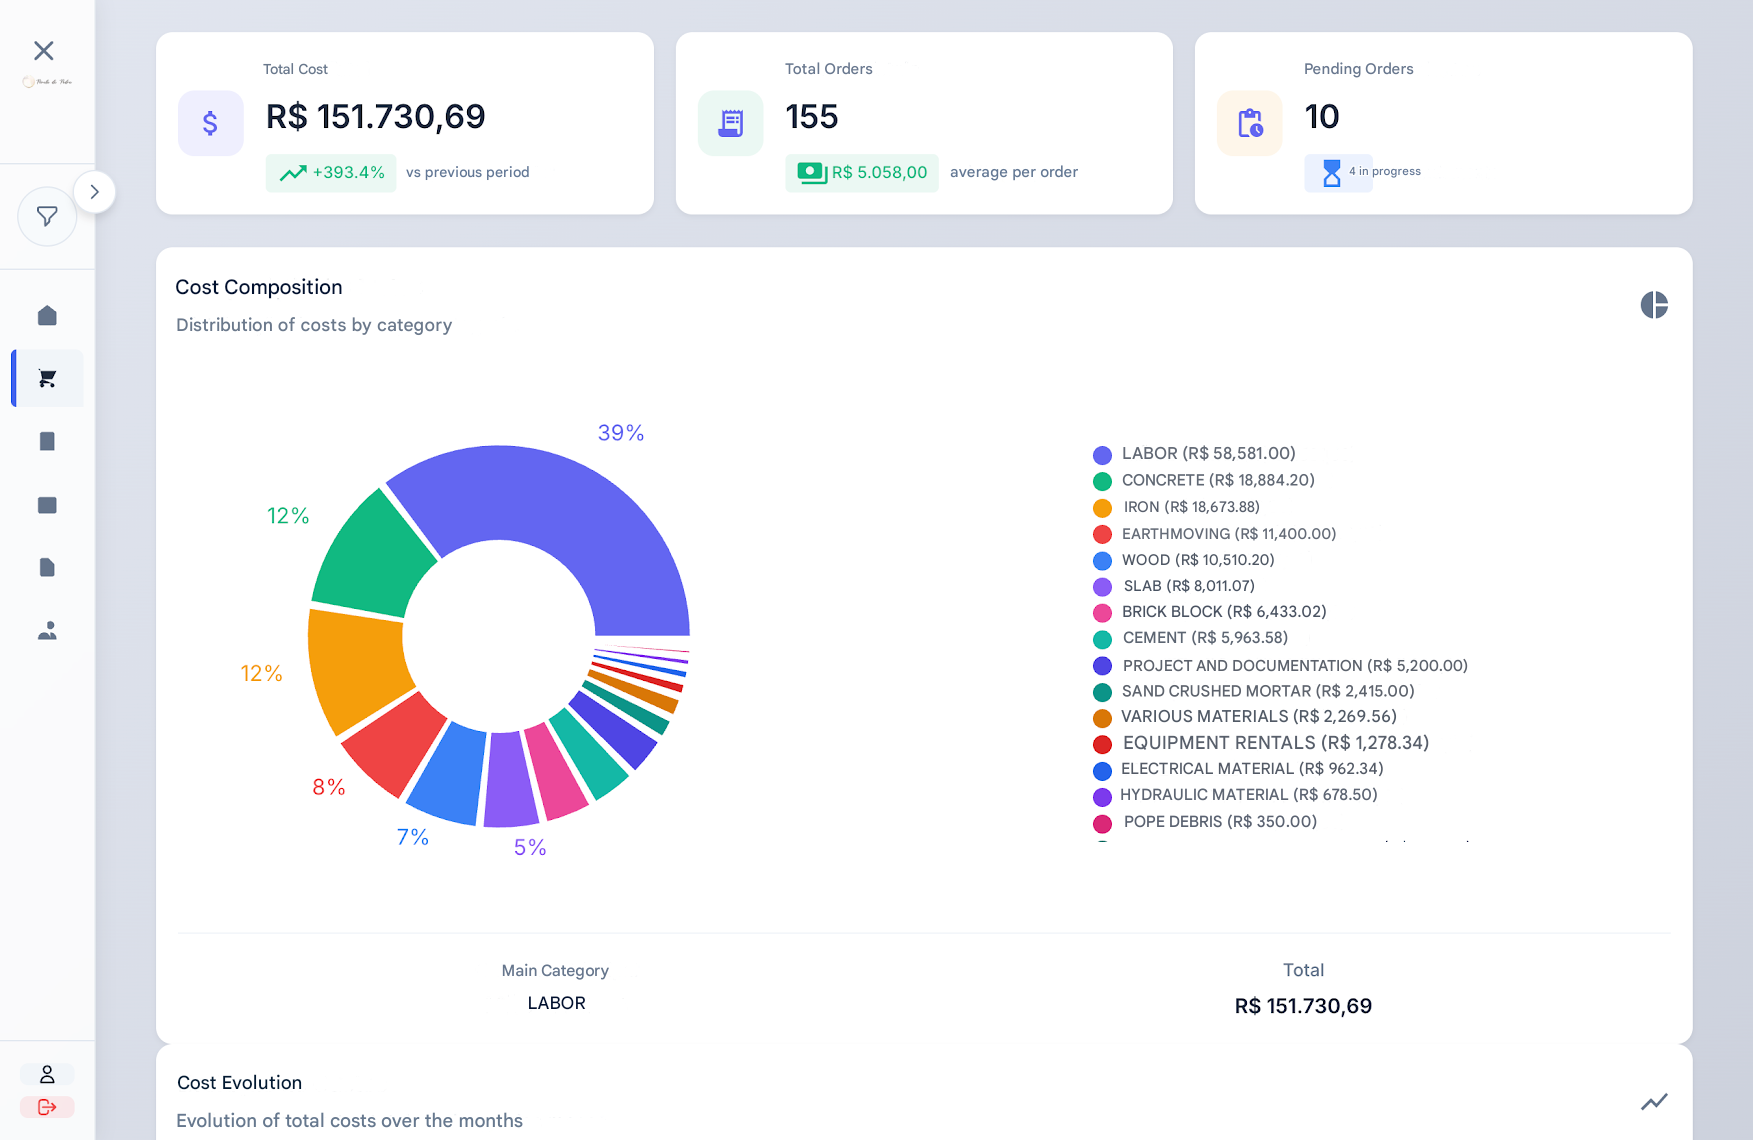Select the shopping cart orders icon
1753x1140 pixels.
[47, 378]
